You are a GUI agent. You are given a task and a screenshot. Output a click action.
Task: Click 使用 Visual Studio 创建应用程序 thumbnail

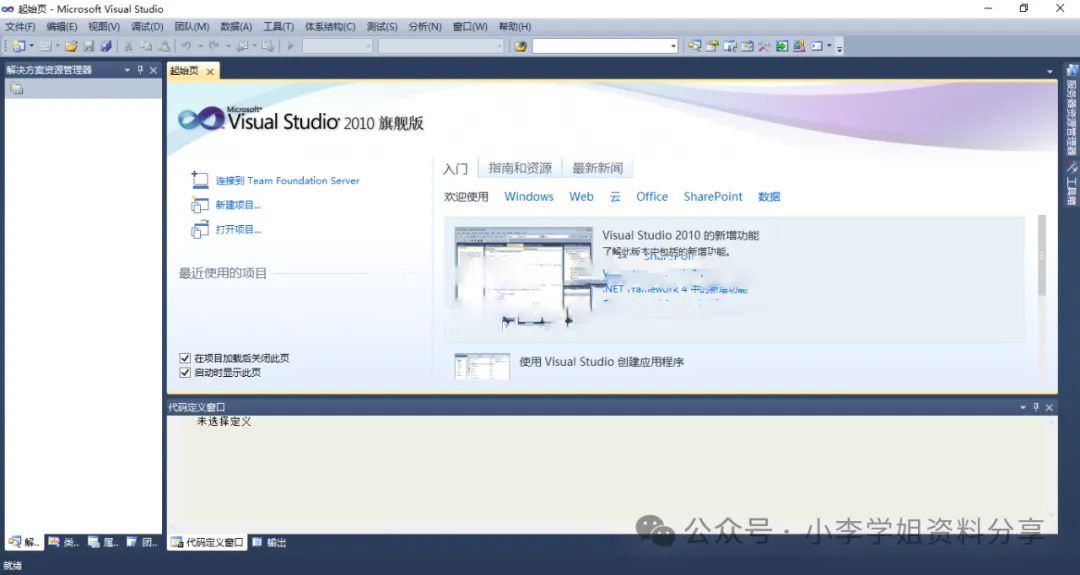(482, 366)
